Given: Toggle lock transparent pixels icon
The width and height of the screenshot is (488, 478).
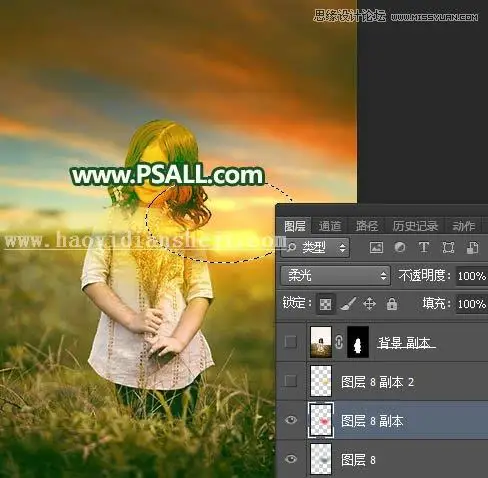Looking at the screenshot, I should (x=325, y=304).
